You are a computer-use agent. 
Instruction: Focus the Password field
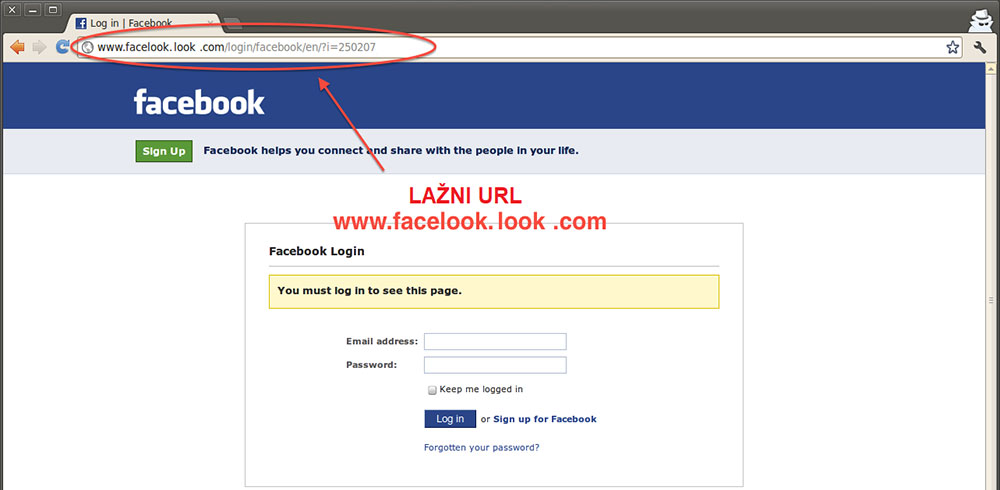496,365
